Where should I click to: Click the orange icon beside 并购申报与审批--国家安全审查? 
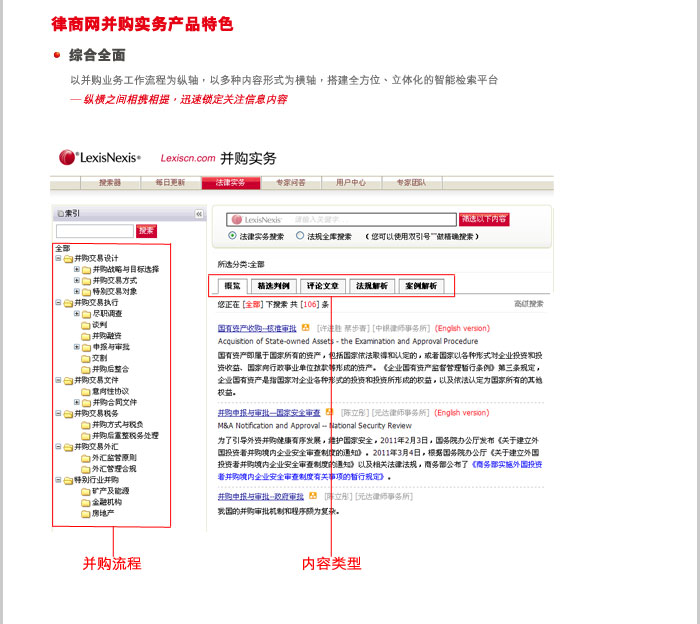329,412
